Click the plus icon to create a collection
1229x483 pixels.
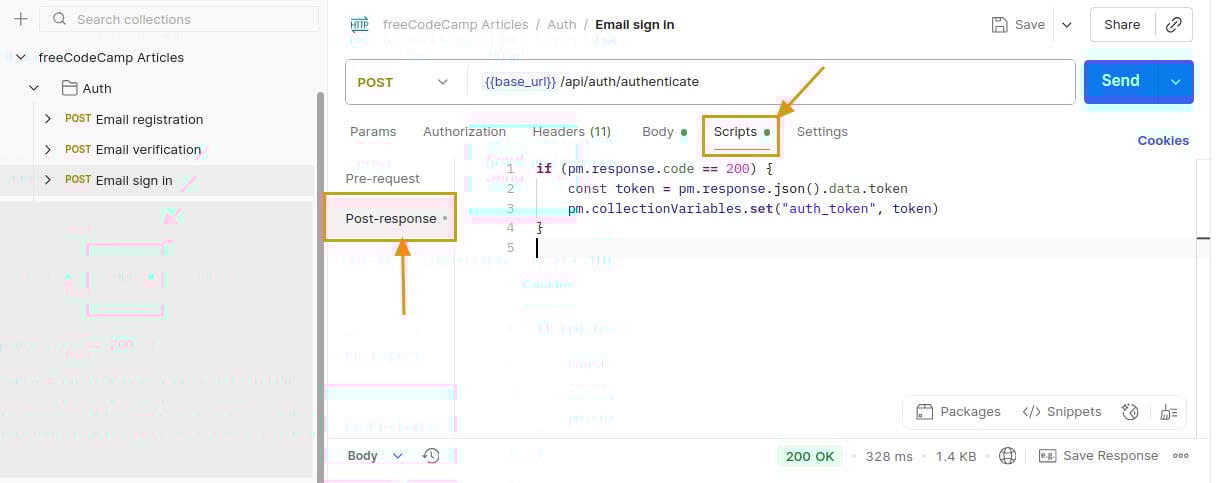(x=20, y=19)
